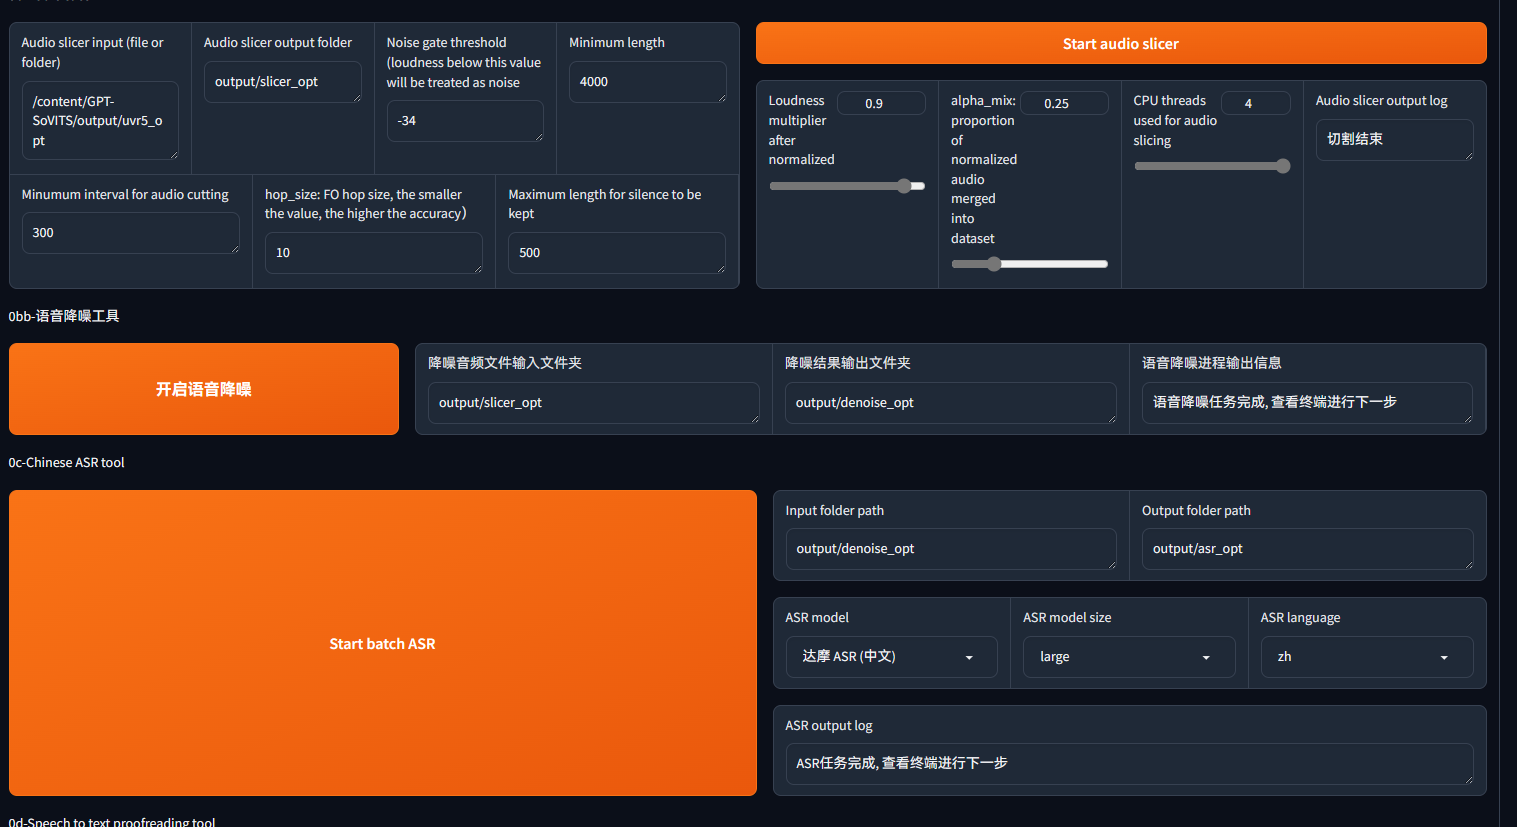Expand the ASR model size dropdown

pyautogui.click(x=1128, y=657)
